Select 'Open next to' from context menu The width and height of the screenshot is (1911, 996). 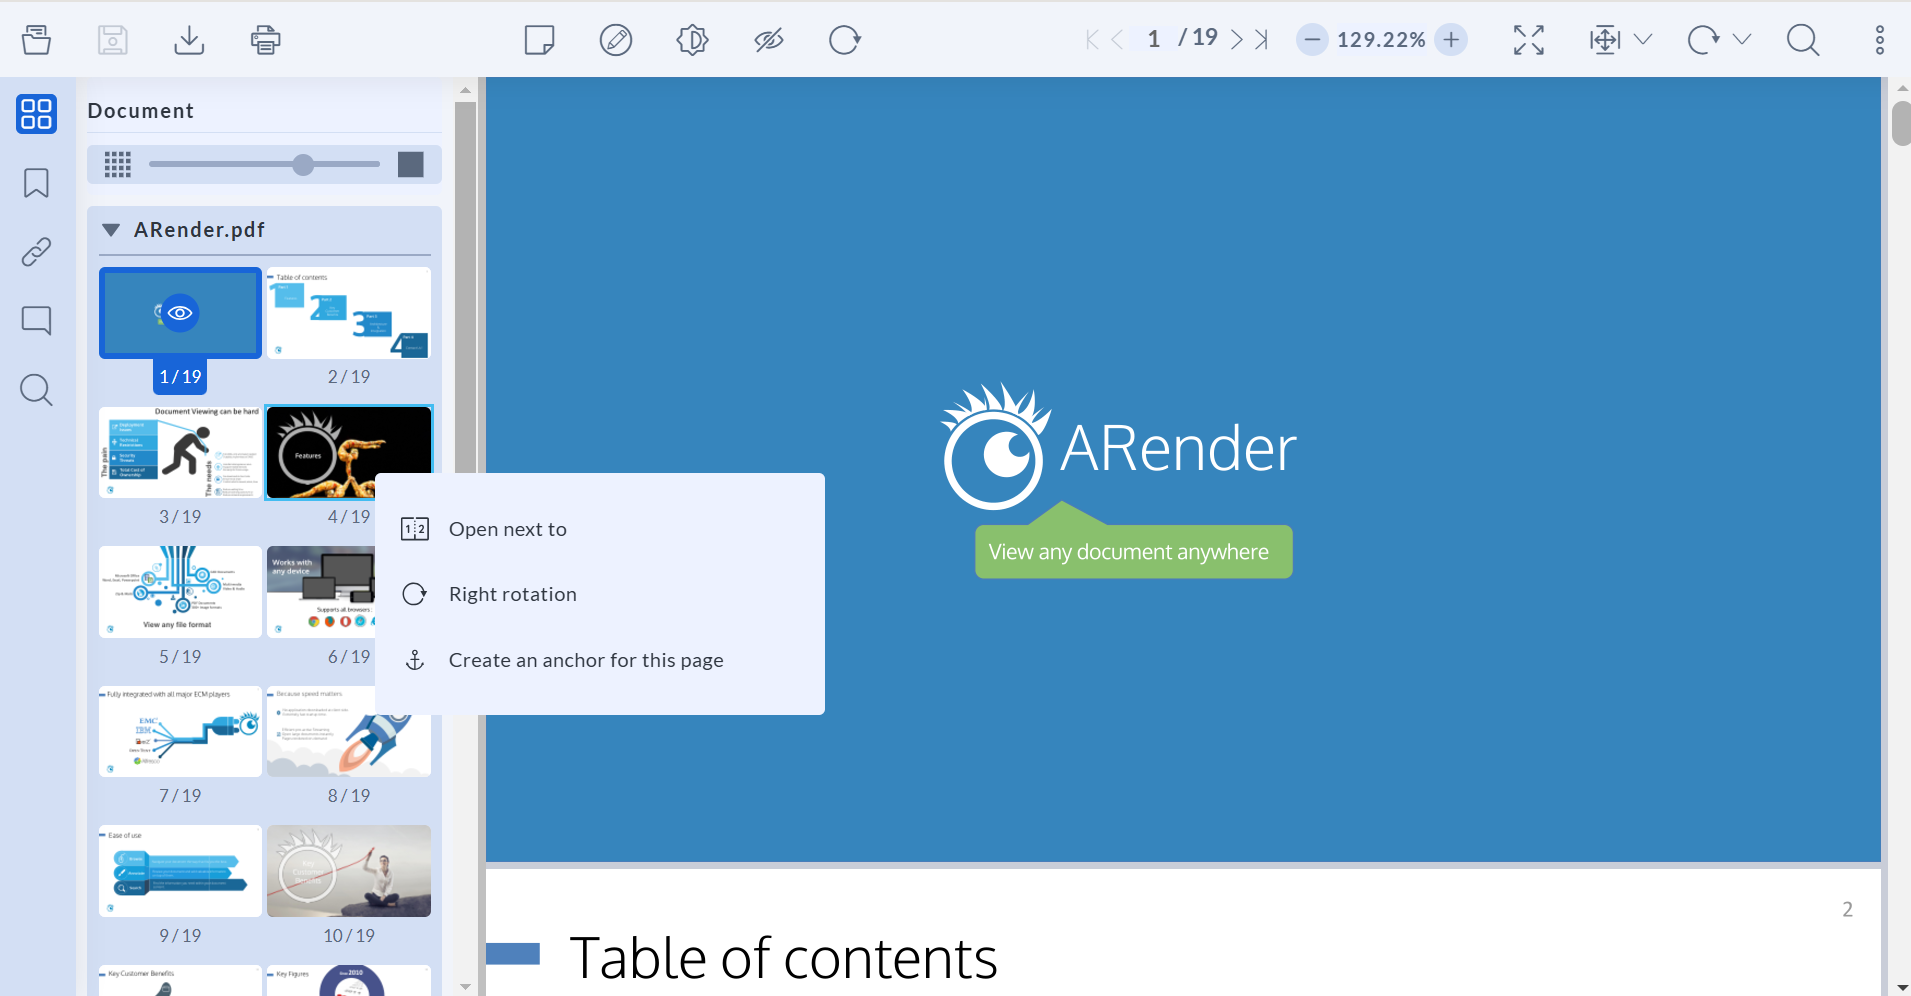(x=507, y=529)
